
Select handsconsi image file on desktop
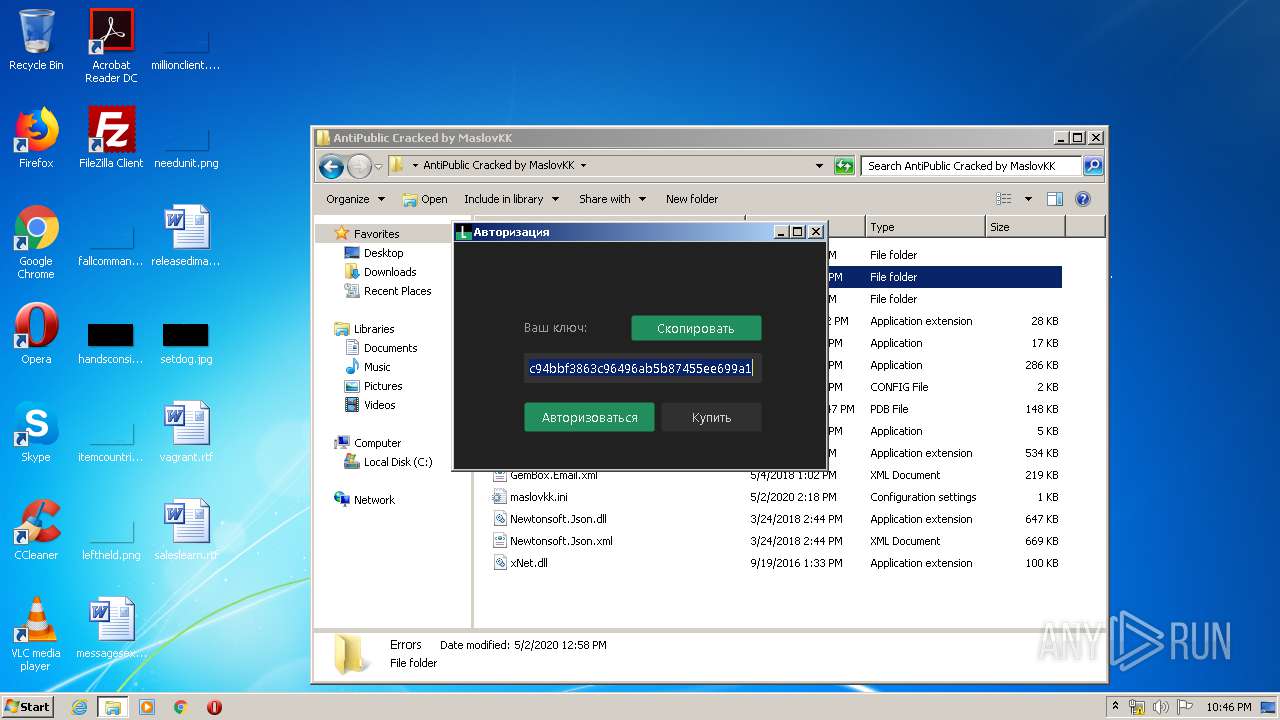[111, 342]
